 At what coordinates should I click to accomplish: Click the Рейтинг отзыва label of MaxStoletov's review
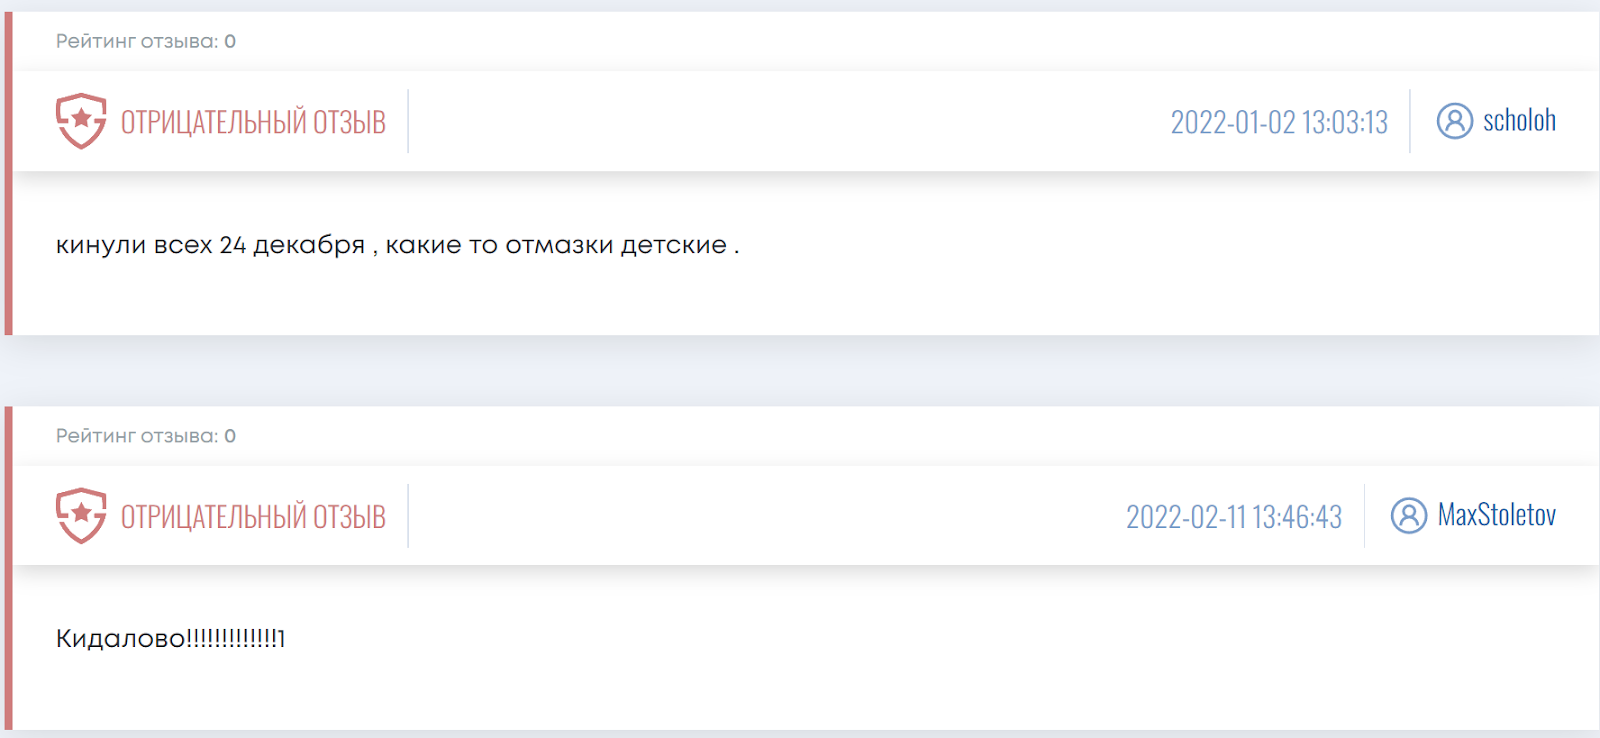click(x=137, y=436)
